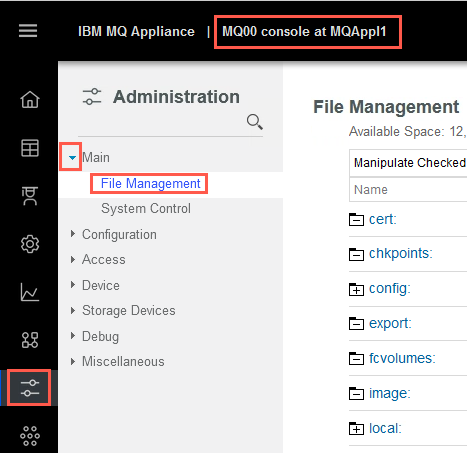The image size is (467, 453).
Task: Go to the Home icon in sidebar
Action: pyautogui.click(x=30, y=99)
